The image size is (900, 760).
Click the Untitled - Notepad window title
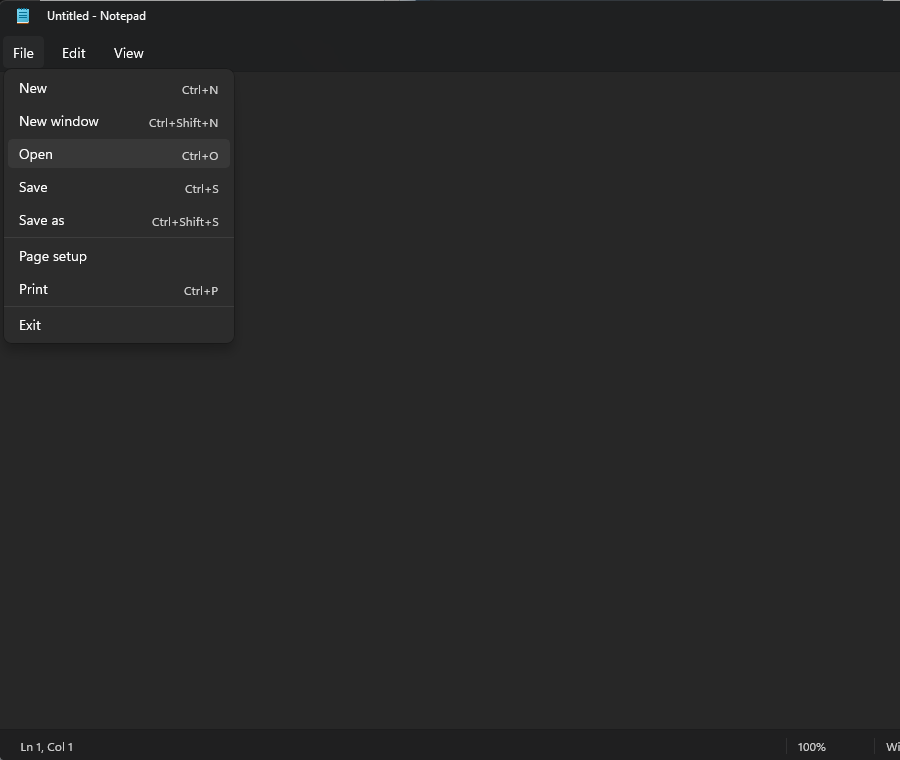point(96,16)
